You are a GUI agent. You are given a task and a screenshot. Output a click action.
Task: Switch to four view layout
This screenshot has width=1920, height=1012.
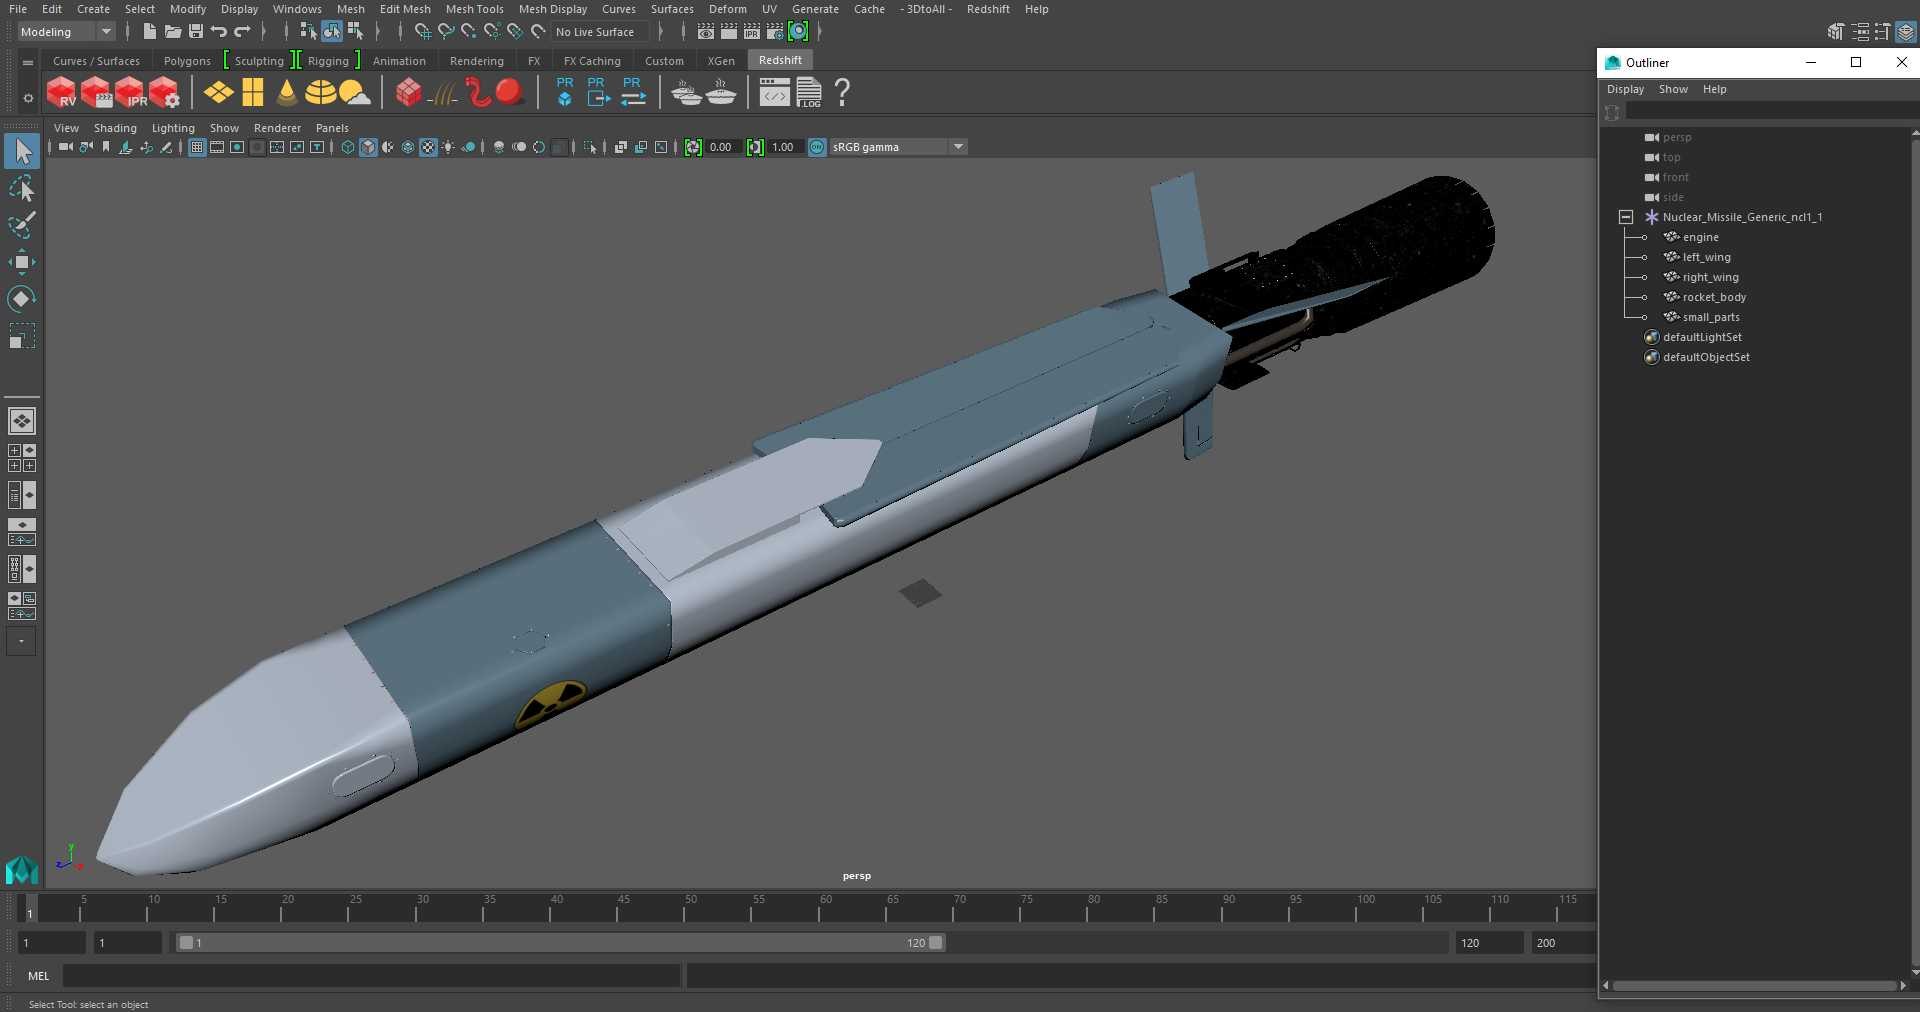21,458
